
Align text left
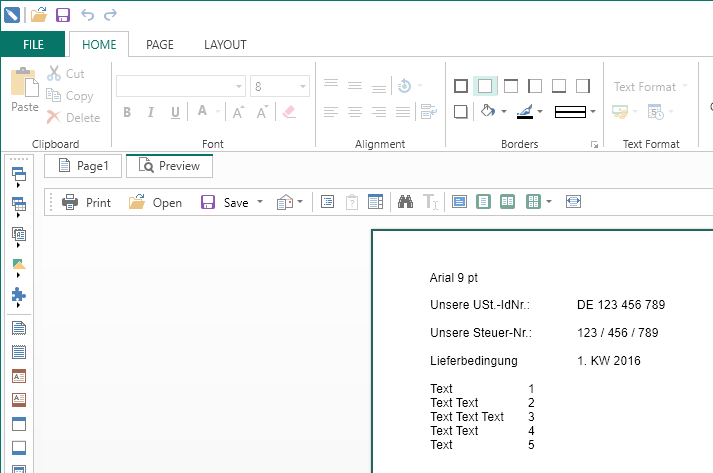tap(331, 112)
